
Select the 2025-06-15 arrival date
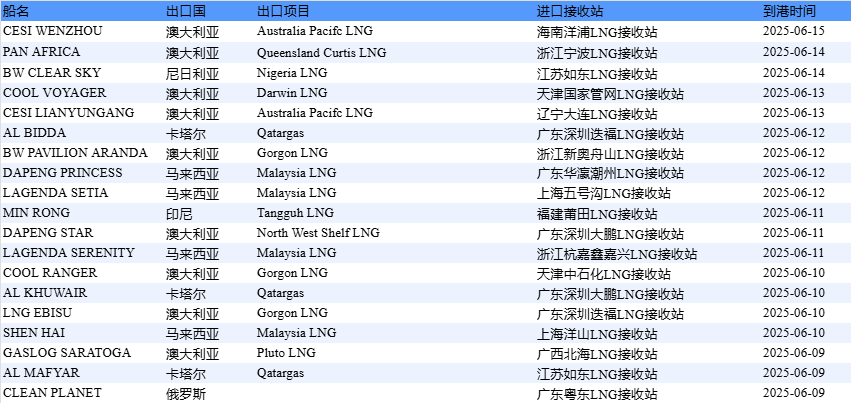pos(793,31)
